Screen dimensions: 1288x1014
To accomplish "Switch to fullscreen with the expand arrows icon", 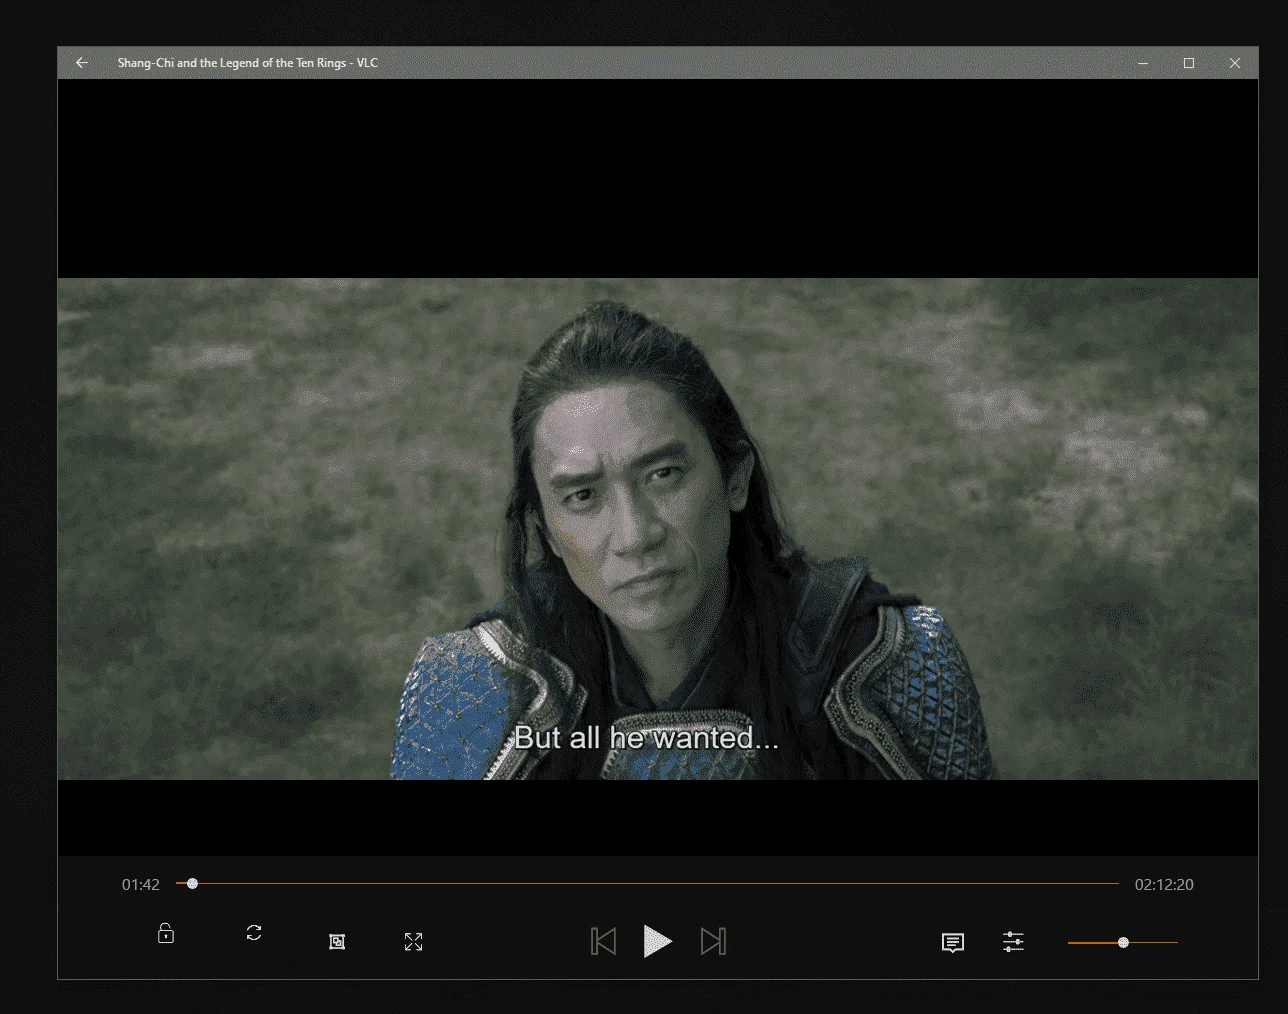I will [413, 942].
